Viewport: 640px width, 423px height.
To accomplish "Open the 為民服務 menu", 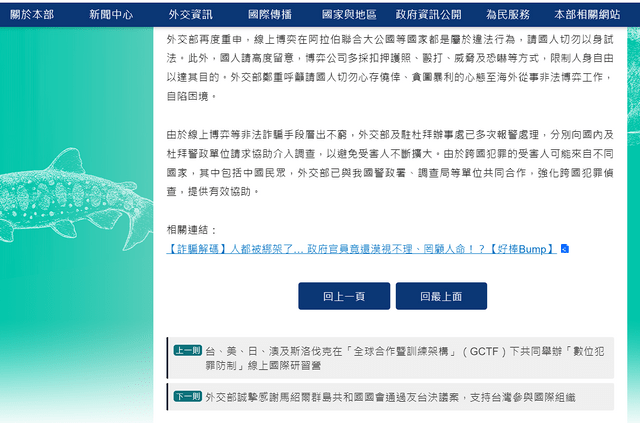I will pyautogui.click(x=508, y=15).
